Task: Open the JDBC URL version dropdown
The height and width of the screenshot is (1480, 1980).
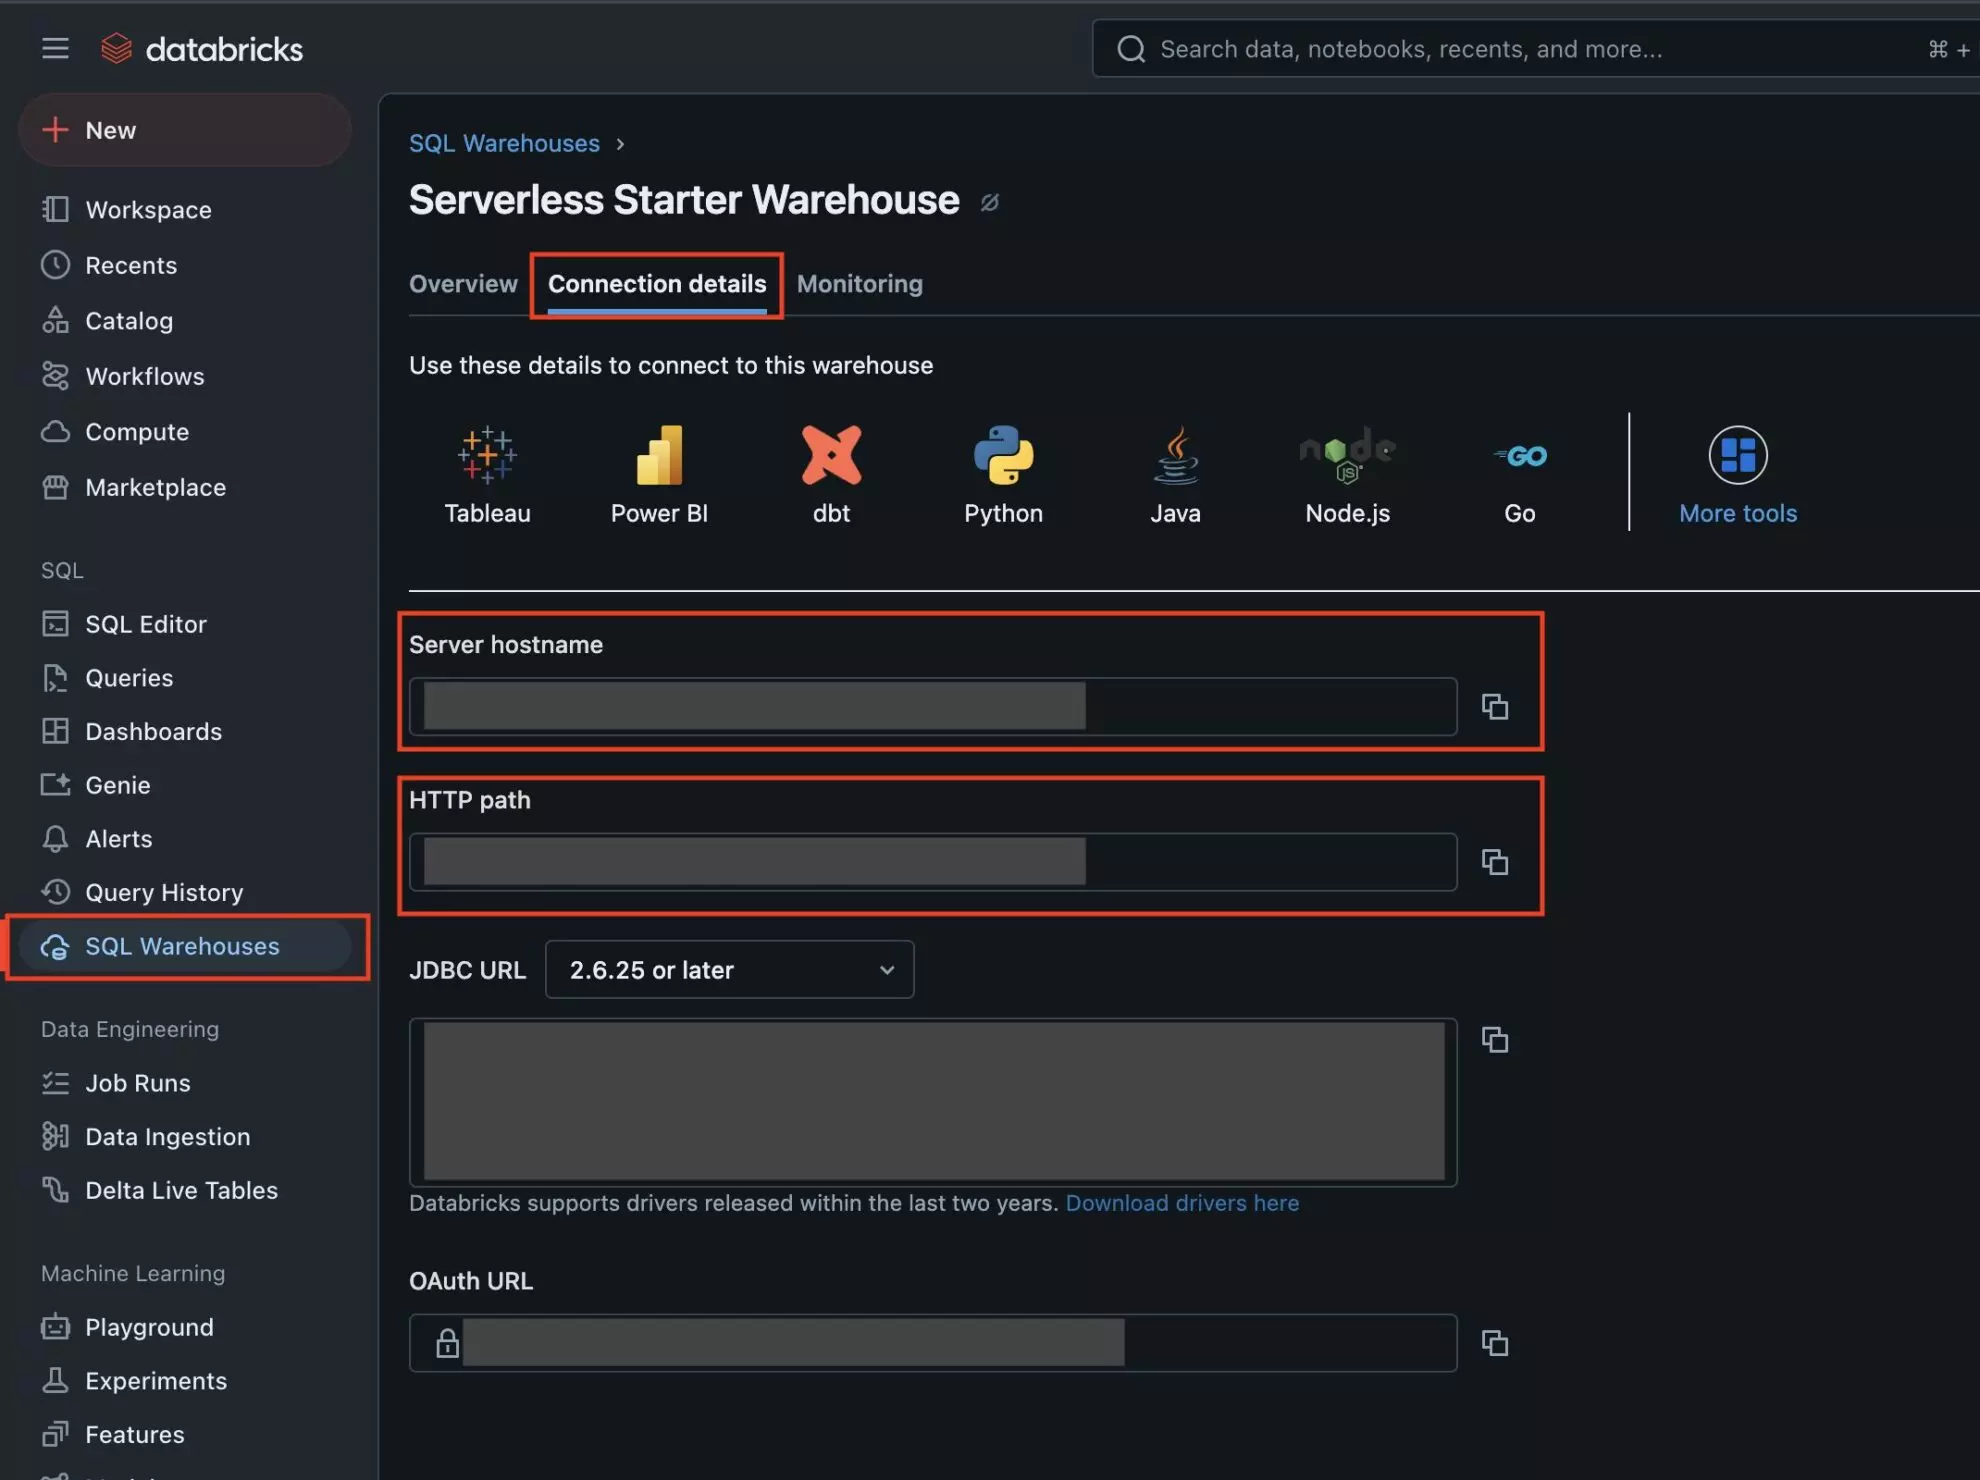Action: point(729,970)
